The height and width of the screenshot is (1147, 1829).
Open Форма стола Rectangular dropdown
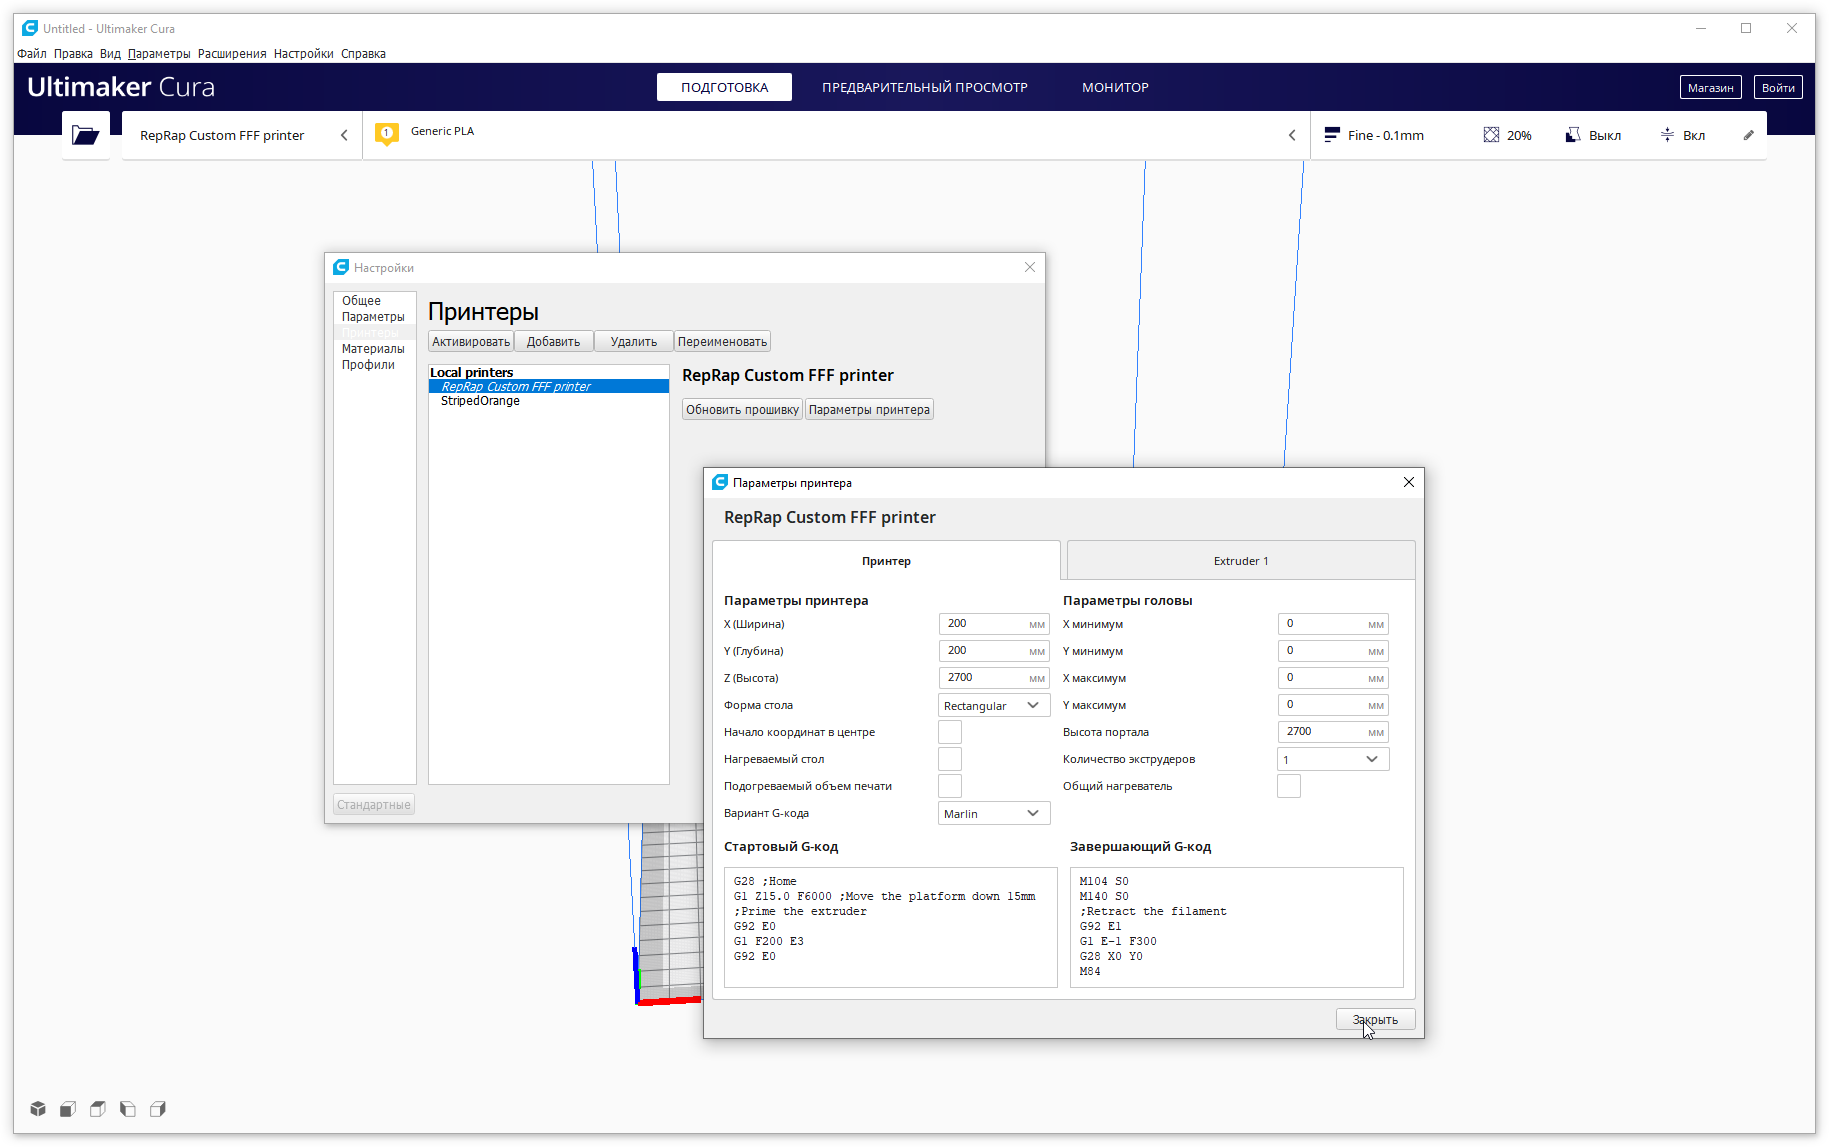(994, 705)
